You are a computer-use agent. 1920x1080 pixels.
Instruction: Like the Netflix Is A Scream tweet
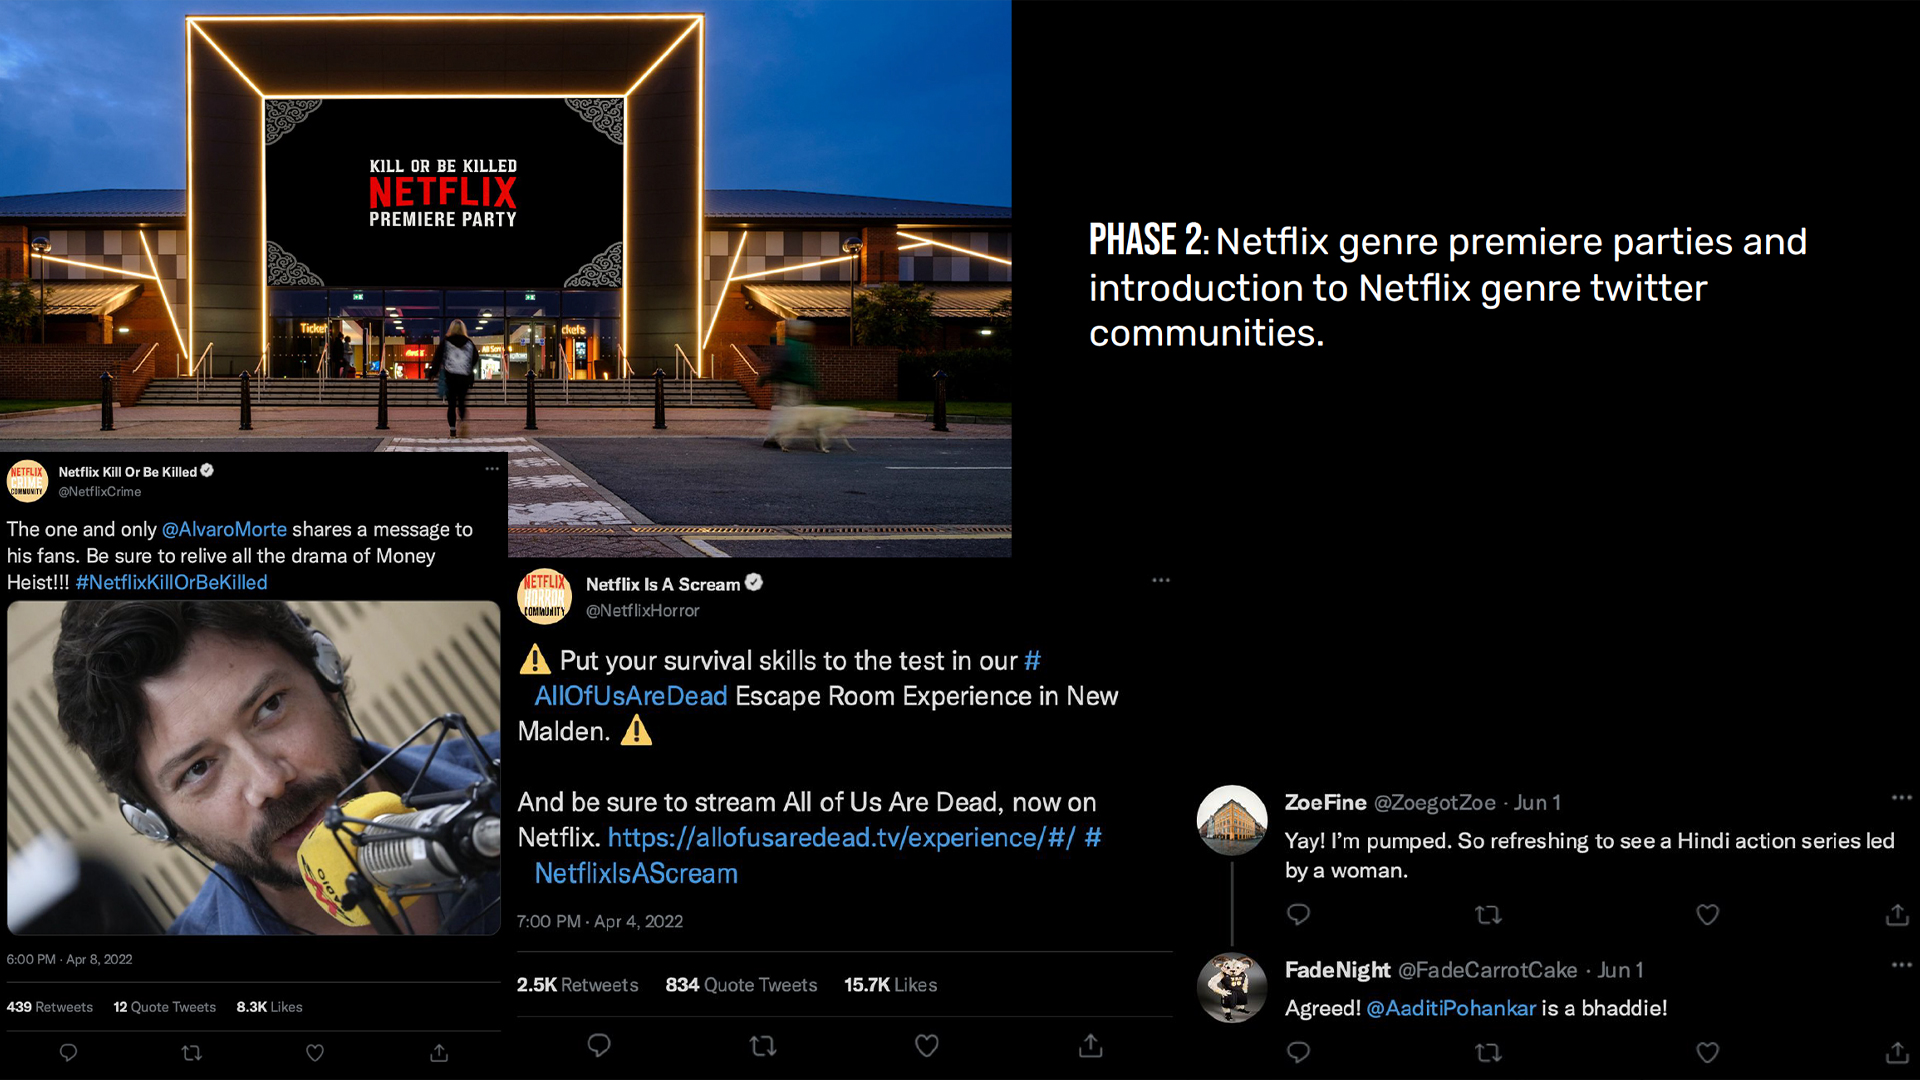tap(927, 1045)
